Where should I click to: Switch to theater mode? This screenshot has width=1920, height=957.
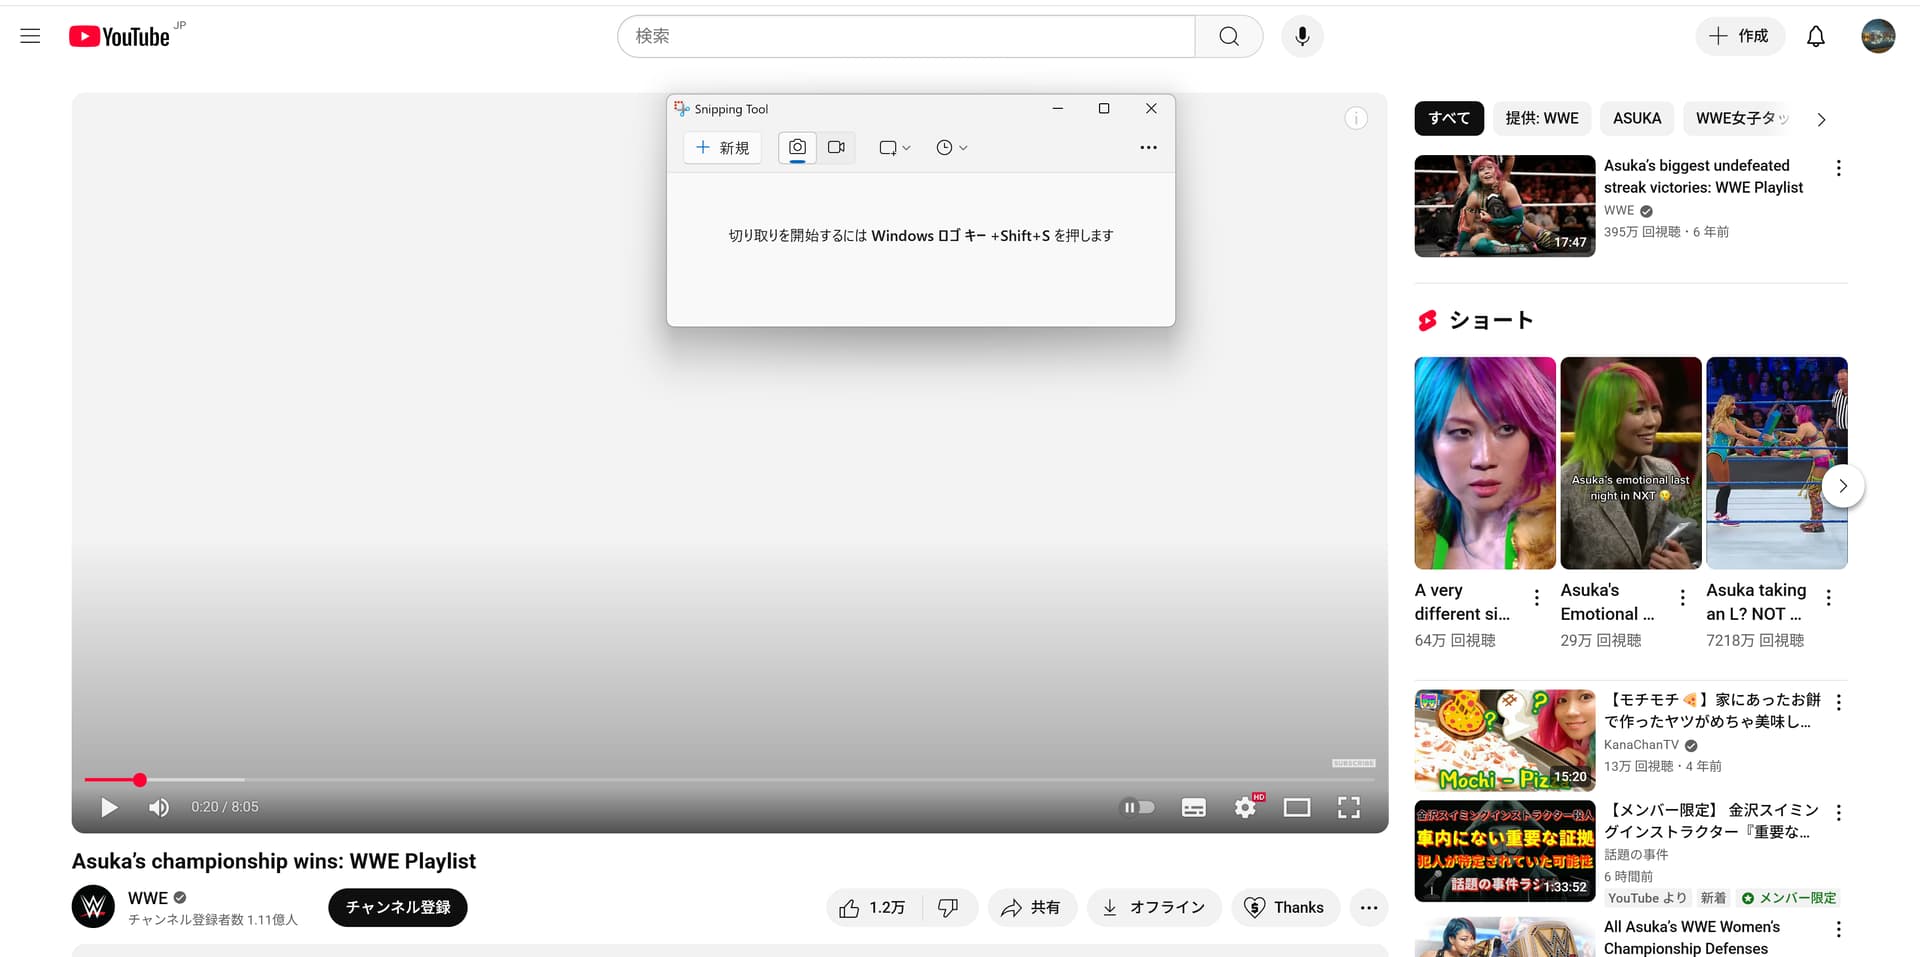click(x=1297, y=807)
